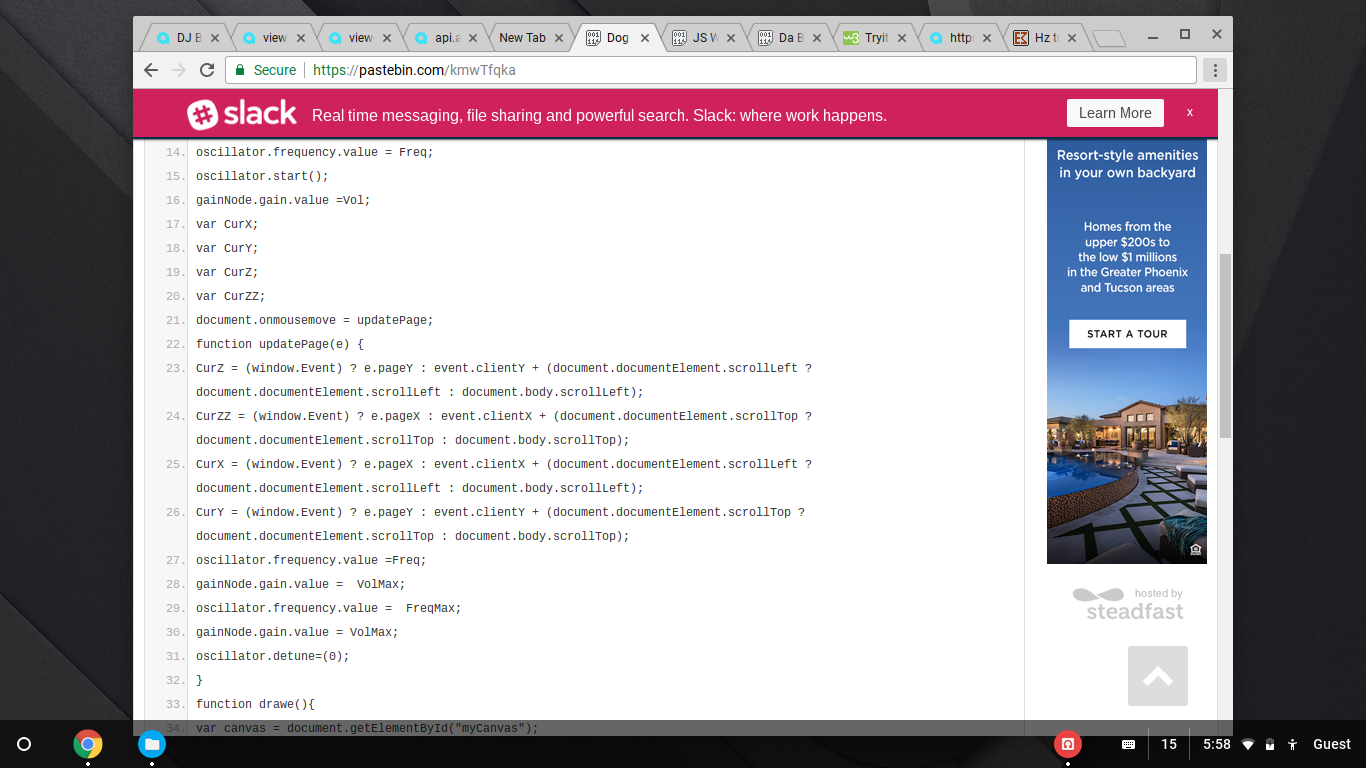The width and height of the screenshot is (1366, 768).
Task: Open the Files app on shelf
Action: (x=152, y=744)
